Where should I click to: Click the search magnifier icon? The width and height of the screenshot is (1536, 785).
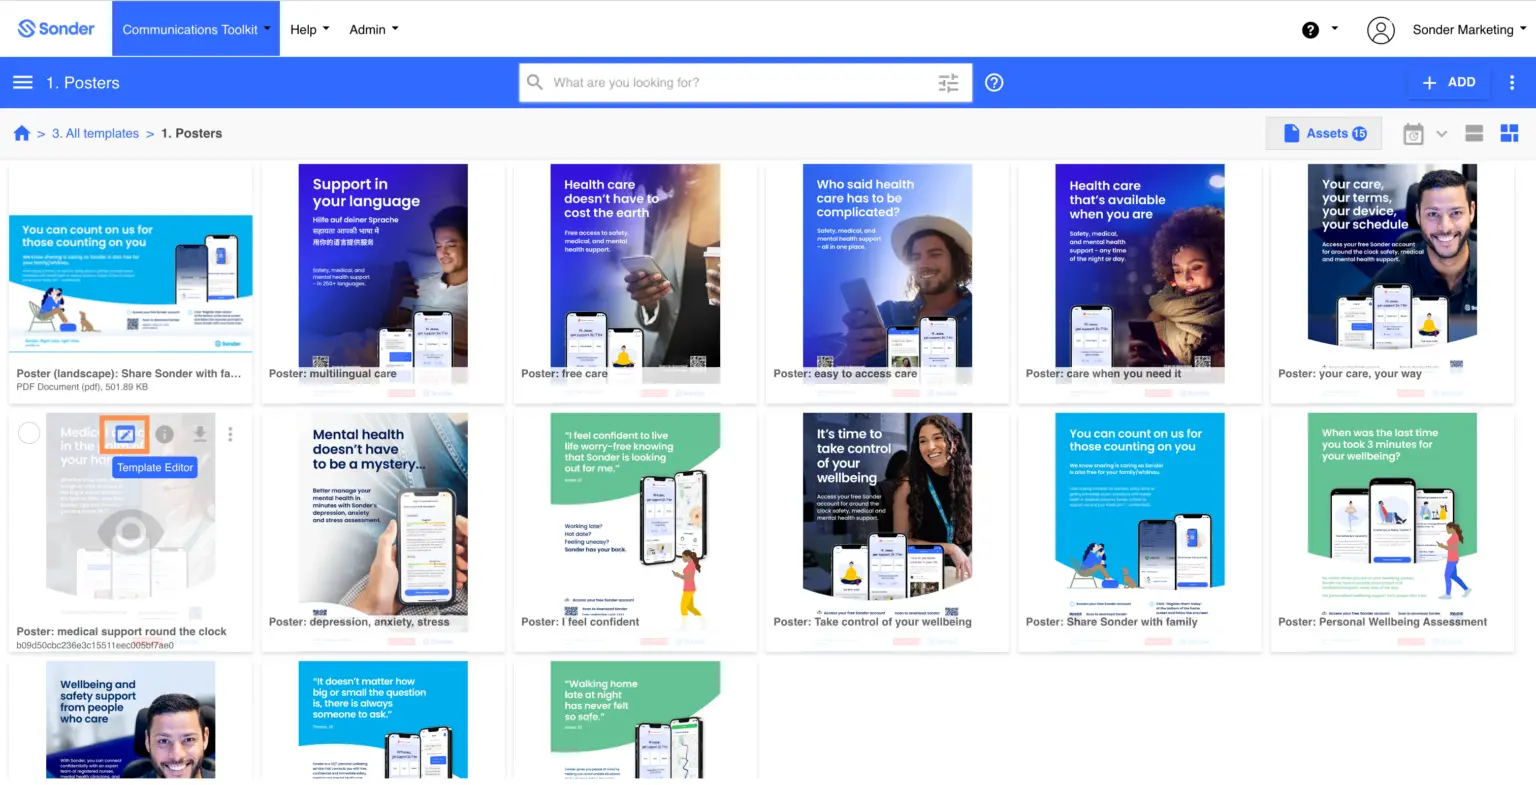click(x=535, y=82)
